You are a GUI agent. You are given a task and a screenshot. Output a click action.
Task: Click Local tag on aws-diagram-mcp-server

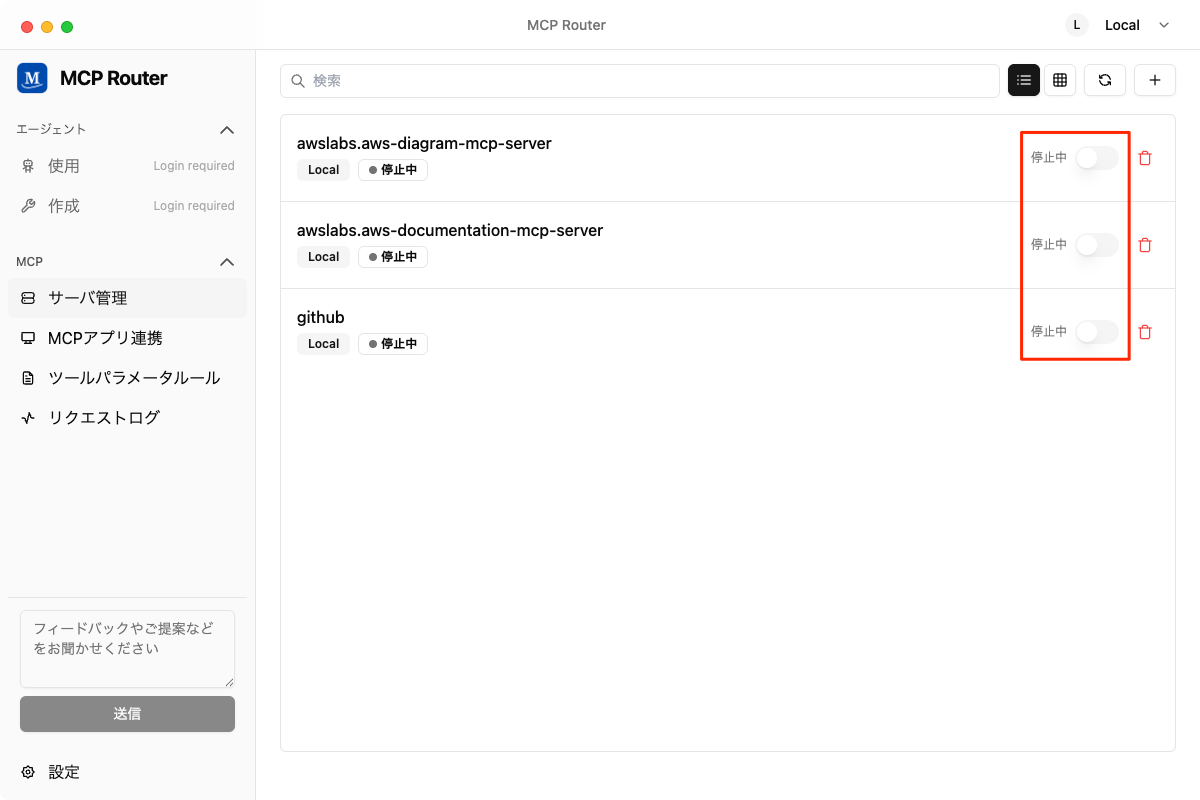pos(323,170)
